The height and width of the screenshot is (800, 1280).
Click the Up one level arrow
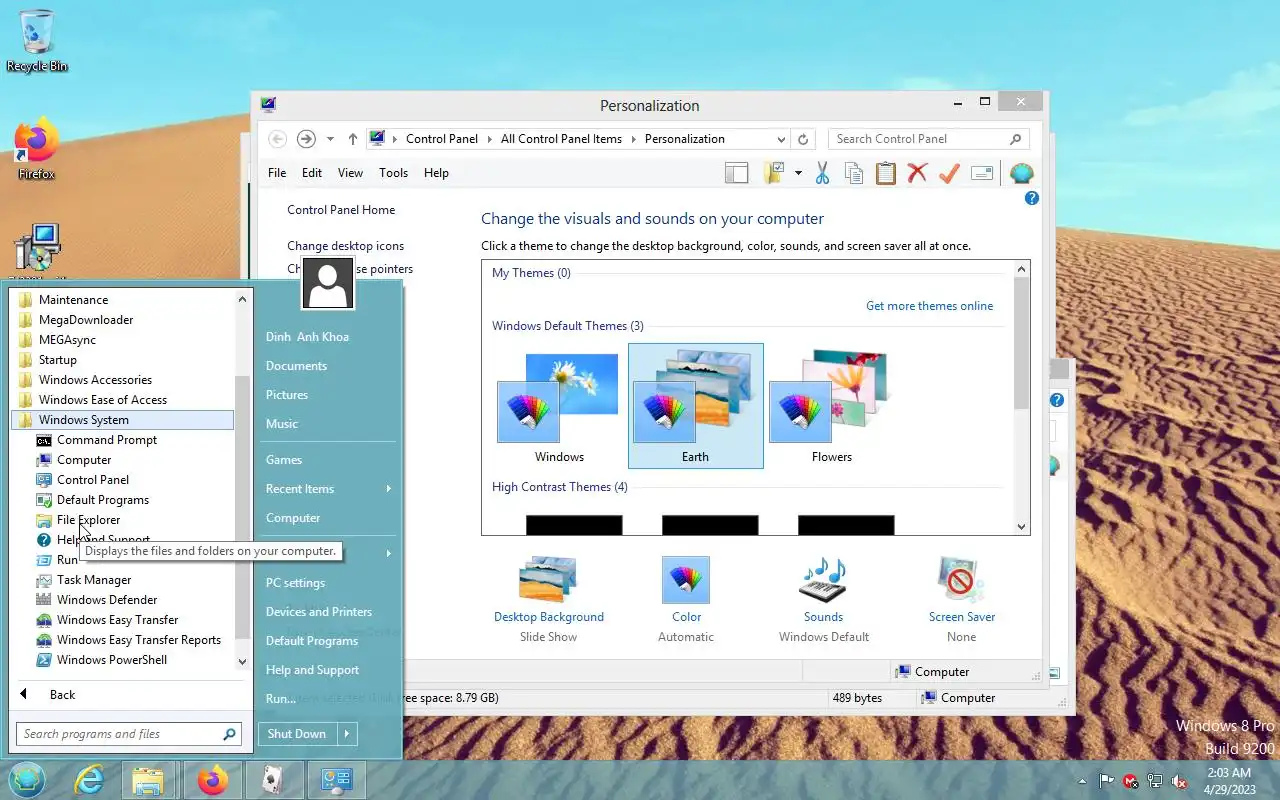point(353,139)
